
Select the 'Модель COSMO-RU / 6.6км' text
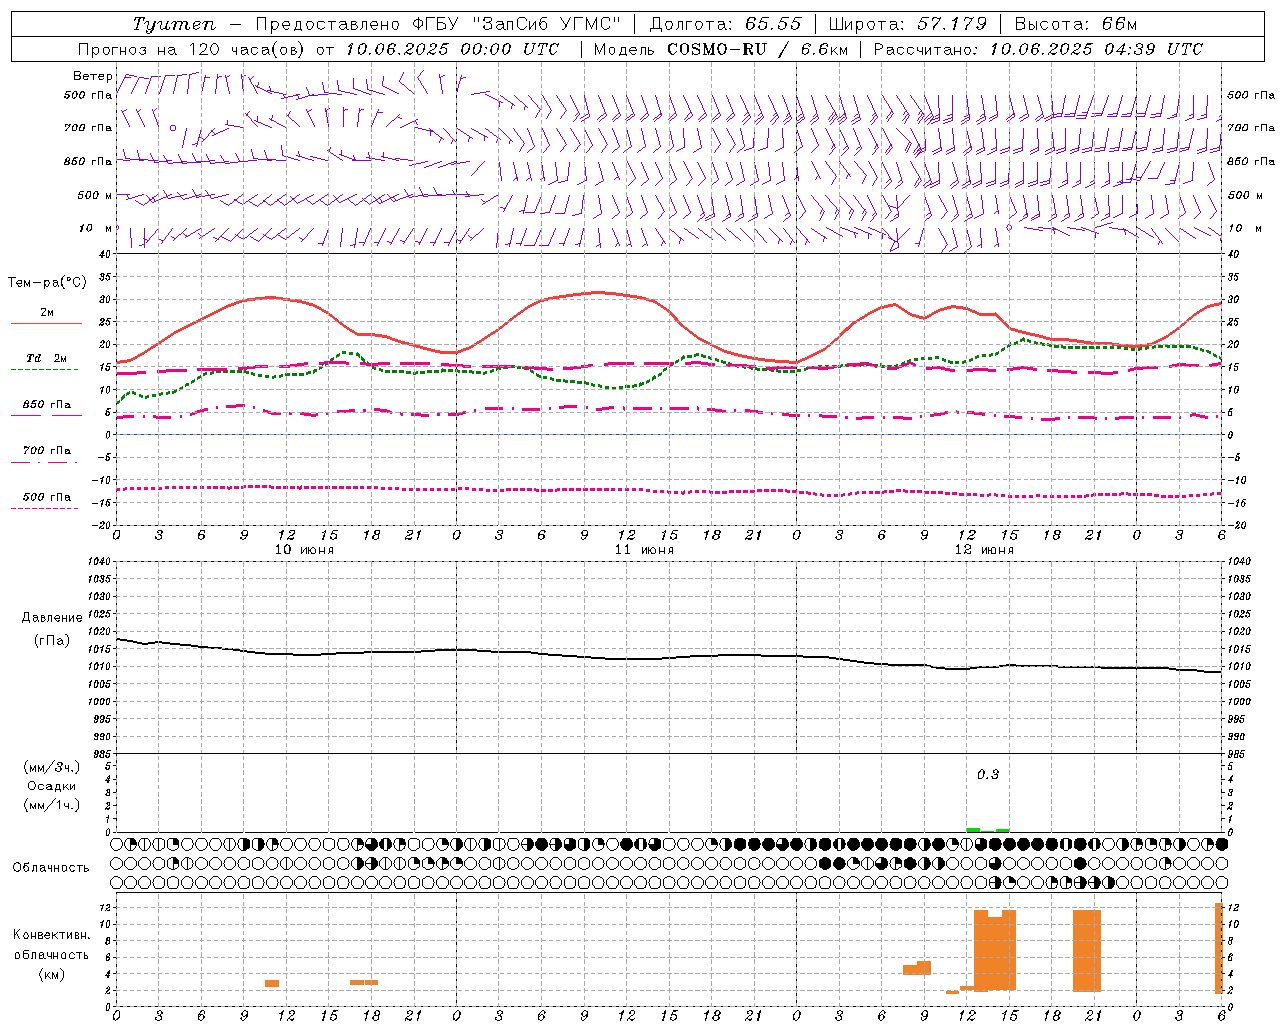(721, 49)
